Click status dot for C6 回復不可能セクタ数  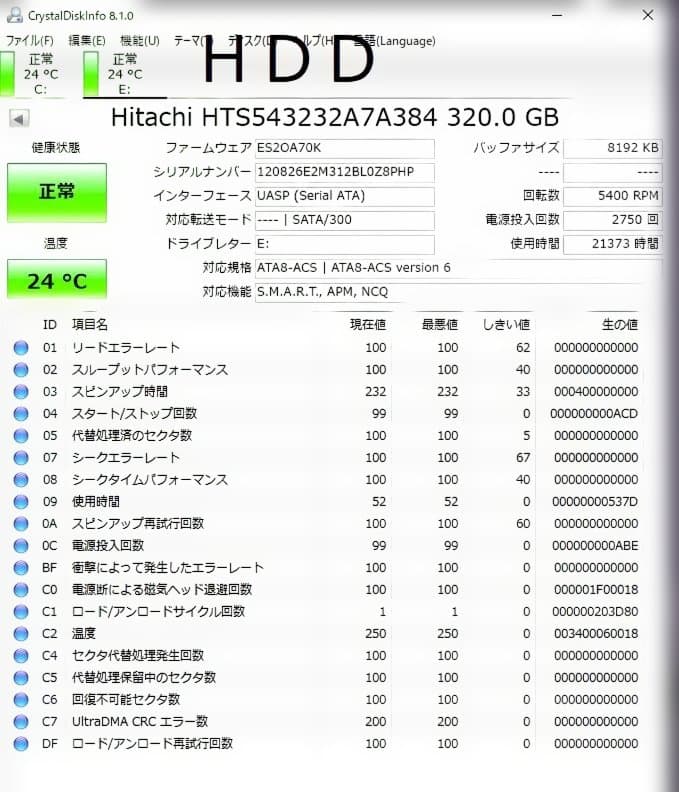pyautogui.click(x=21, y=700)
